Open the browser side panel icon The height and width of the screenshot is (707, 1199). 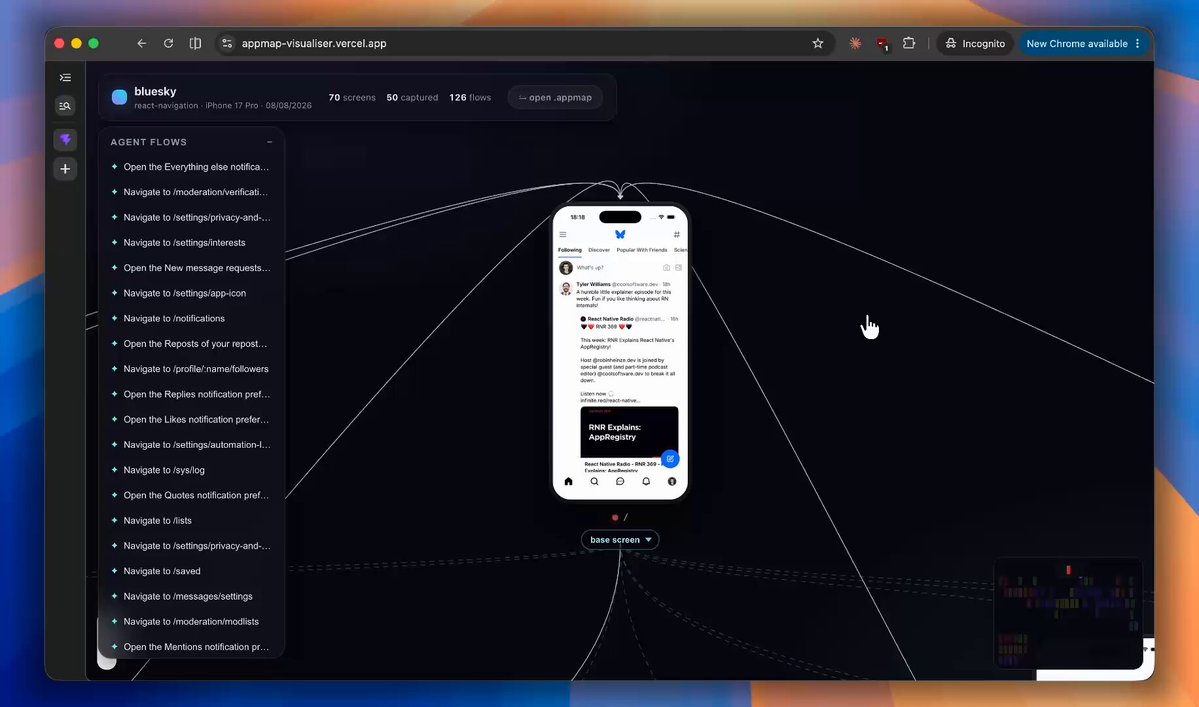(x=195, y=44)
